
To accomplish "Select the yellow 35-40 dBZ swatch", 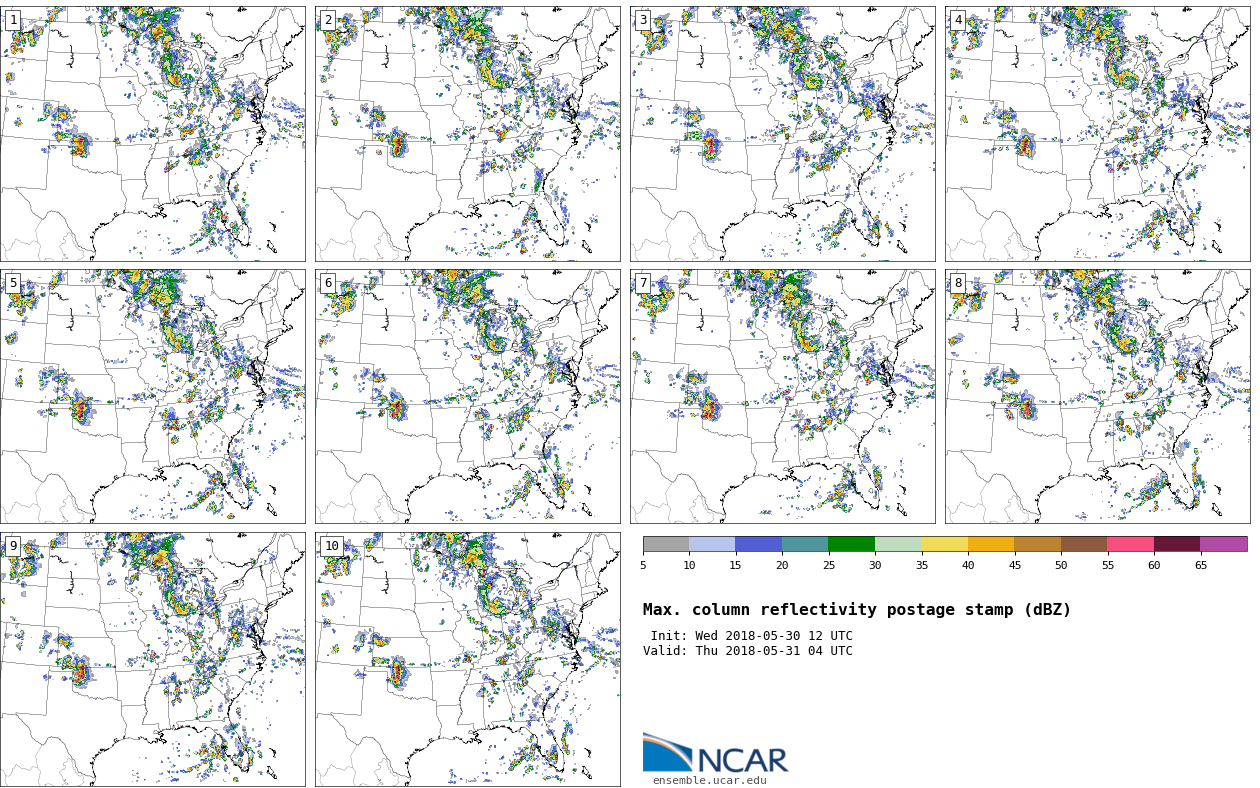I will pos(944,544).
